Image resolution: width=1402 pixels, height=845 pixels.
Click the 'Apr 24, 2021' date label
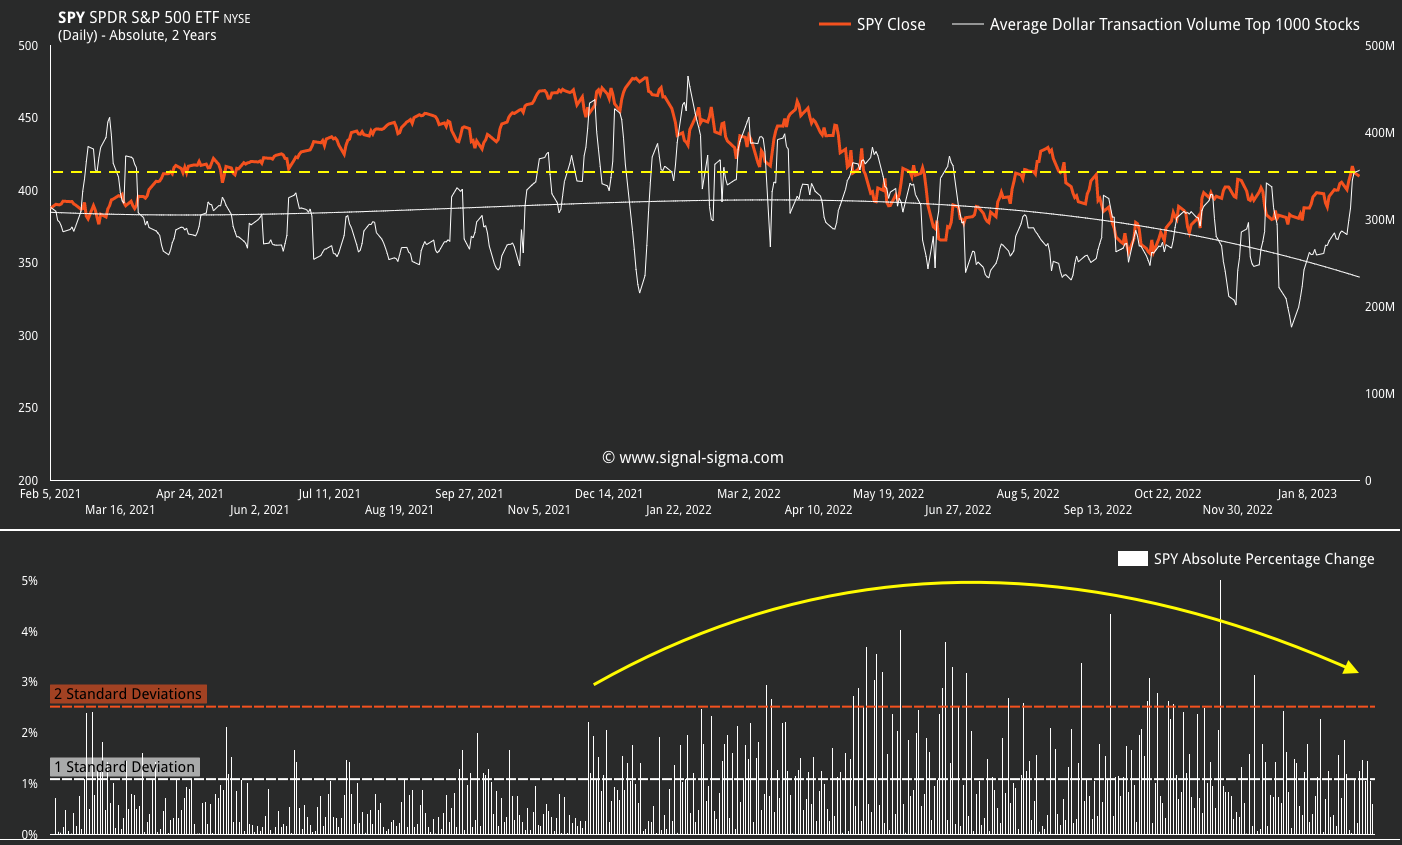coord(190,493)
